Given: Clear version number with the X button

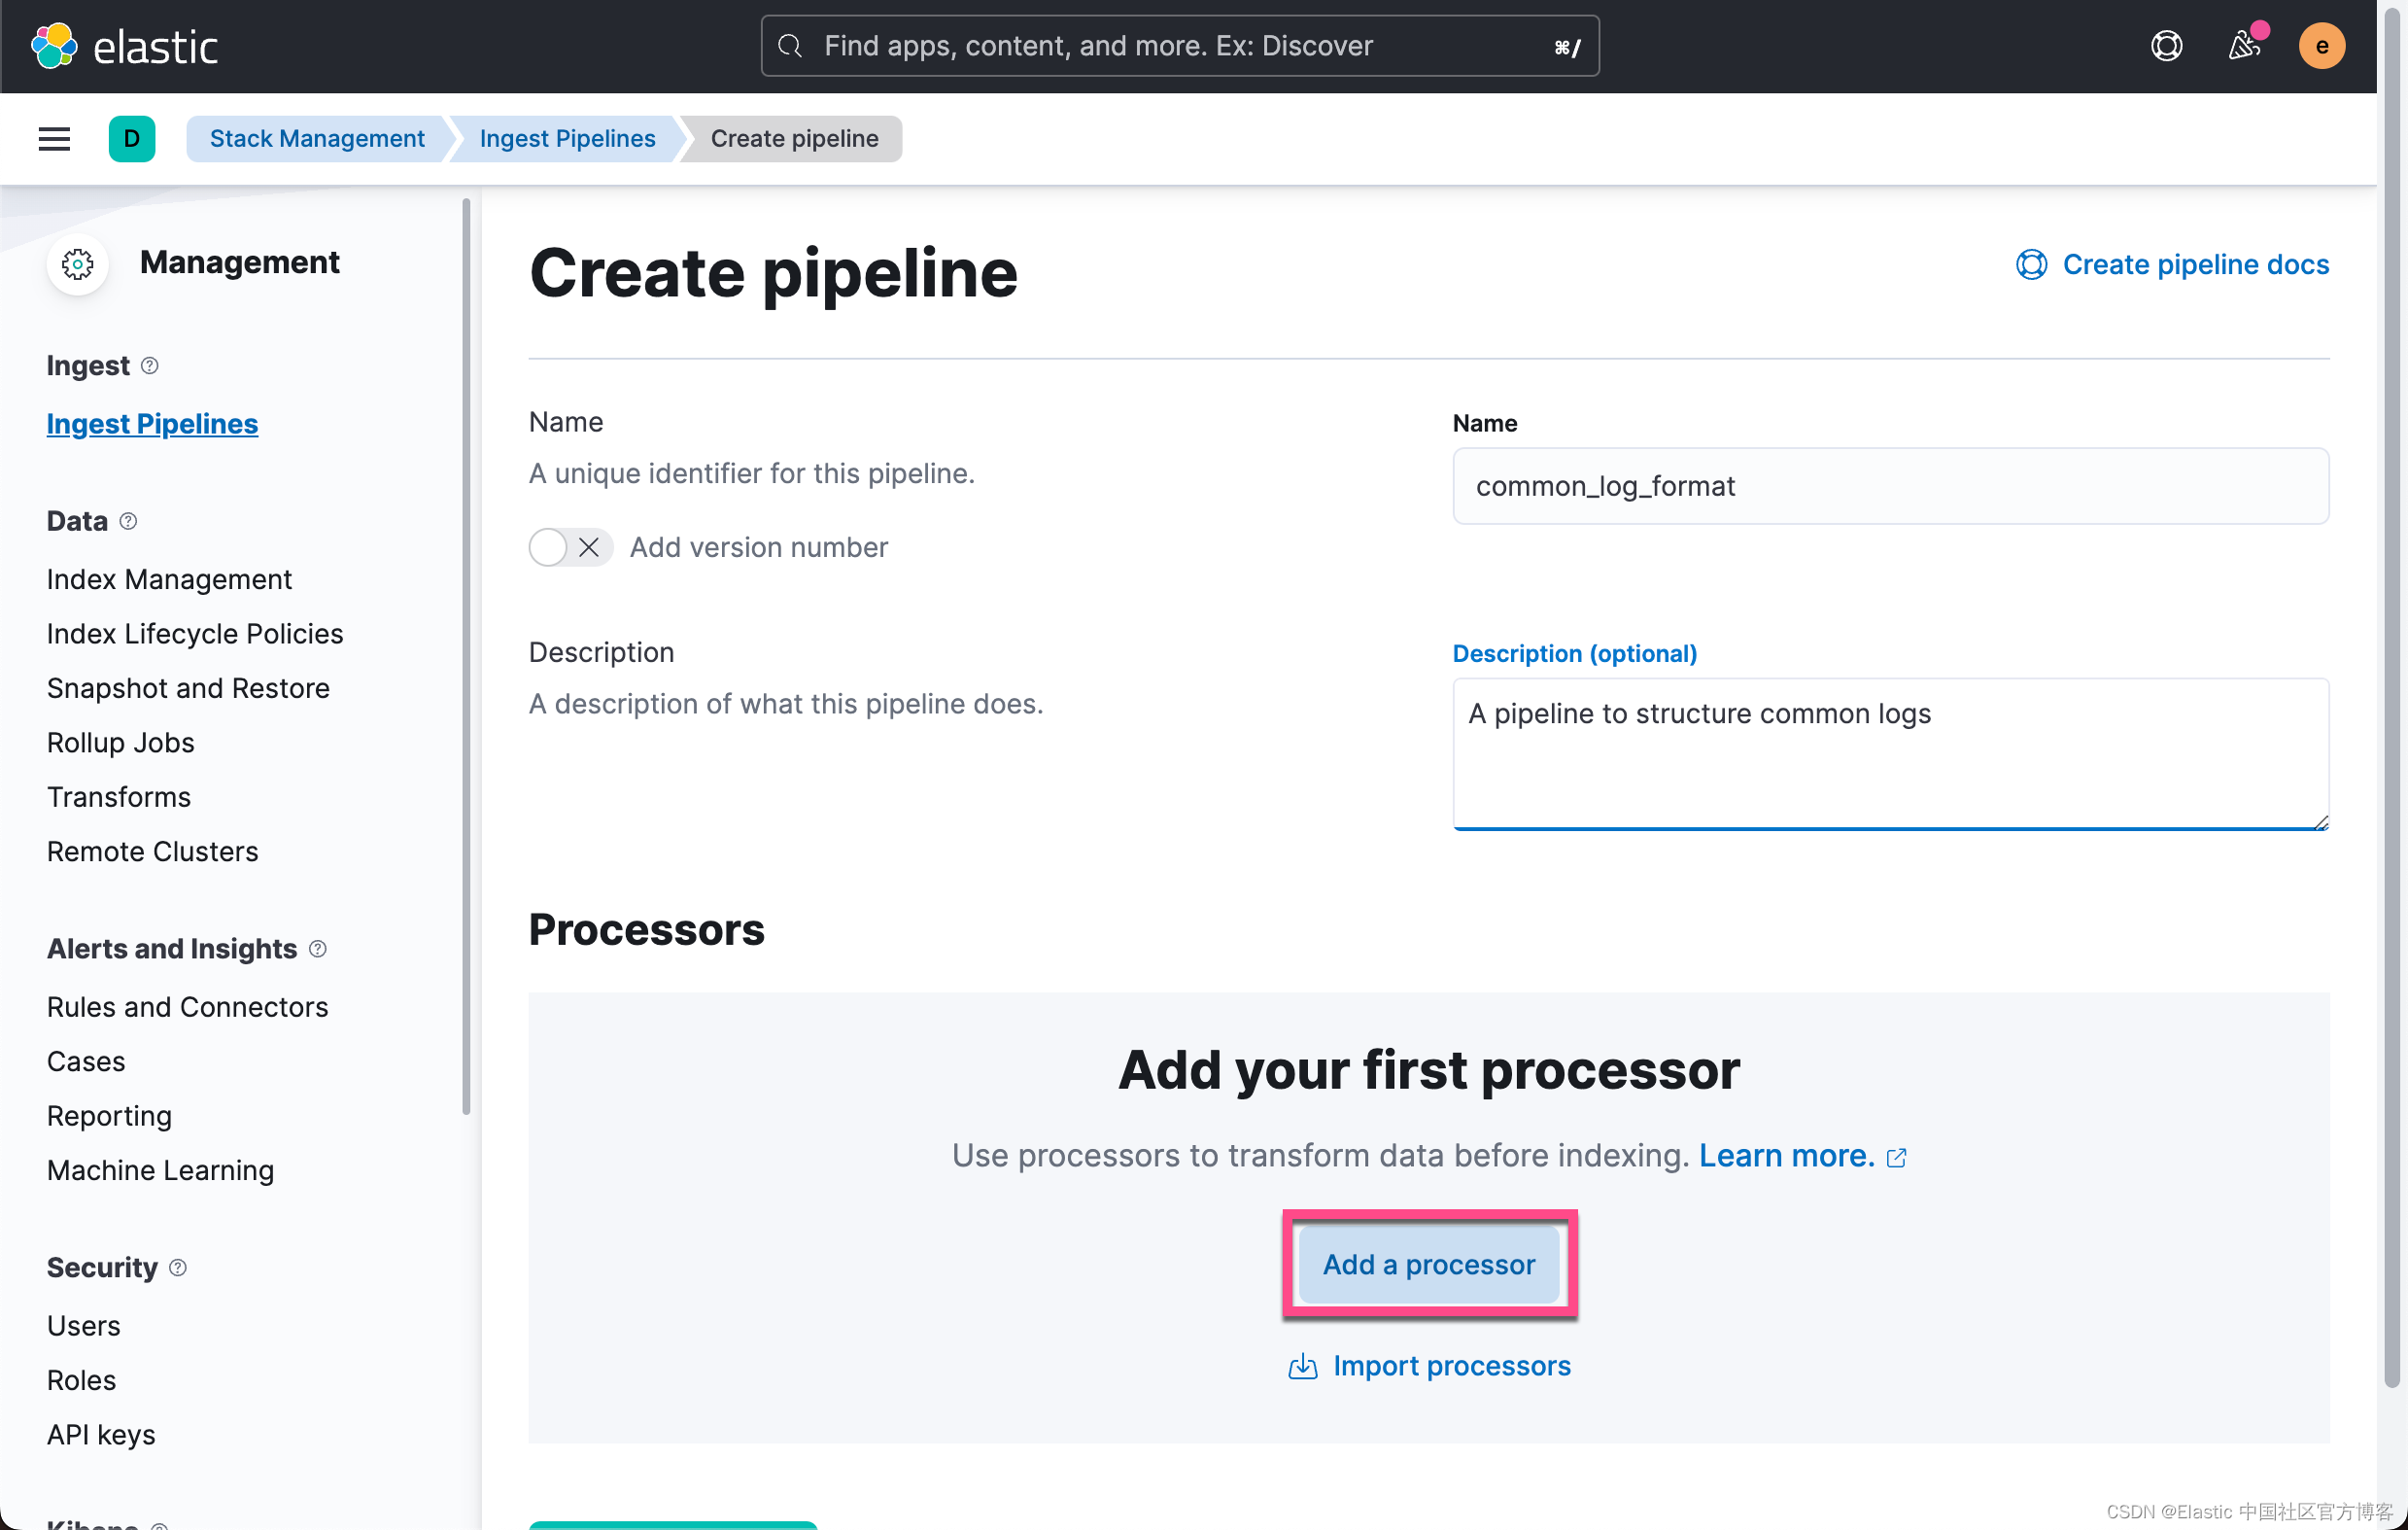Looking at the screenshot, I should pyautogui.click(x=590, y=547).
